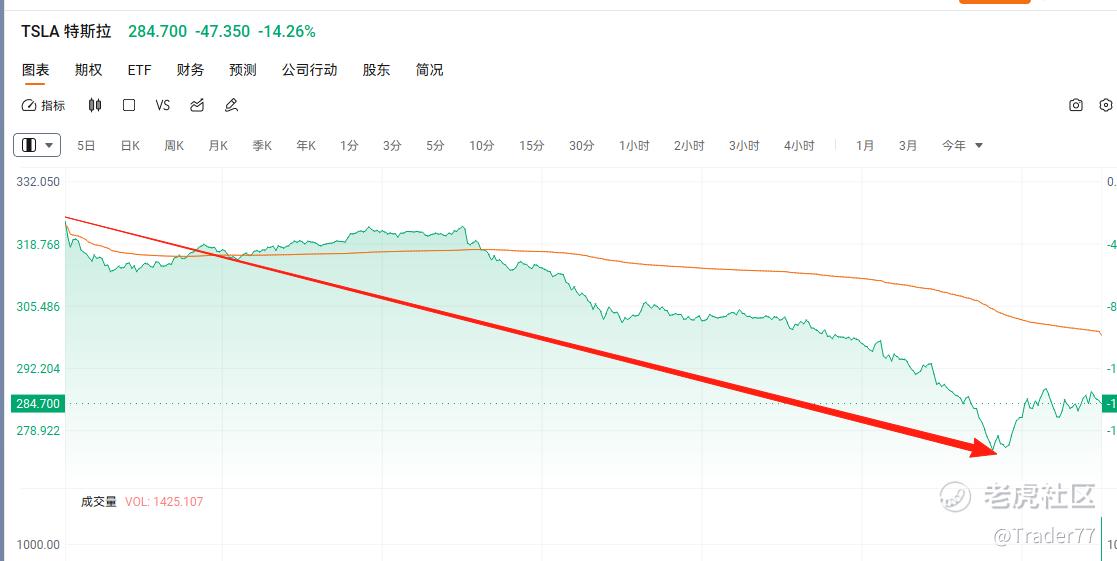Click the area chart overlay icon
This screenshot has width=1117, height=561.
[x=197, y=105]
